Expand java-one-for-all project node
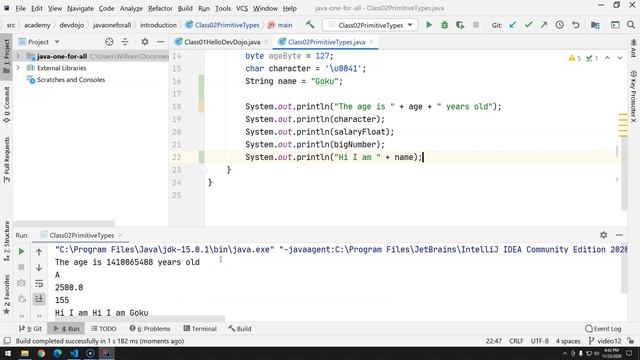The image size is (640, 360). click(x=18, y=56)
